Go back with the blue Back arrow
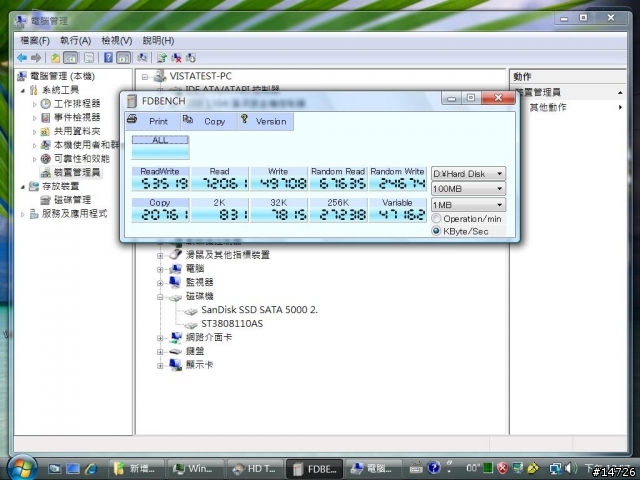The width and height of the screenshot is (640, 480). pos(22,58)
